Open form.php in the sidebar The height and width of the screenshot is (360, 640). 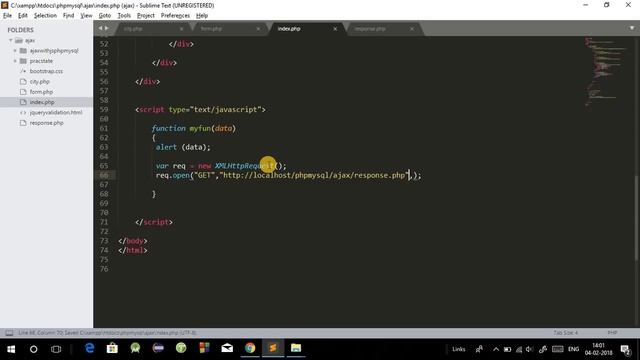coord(41,92)
